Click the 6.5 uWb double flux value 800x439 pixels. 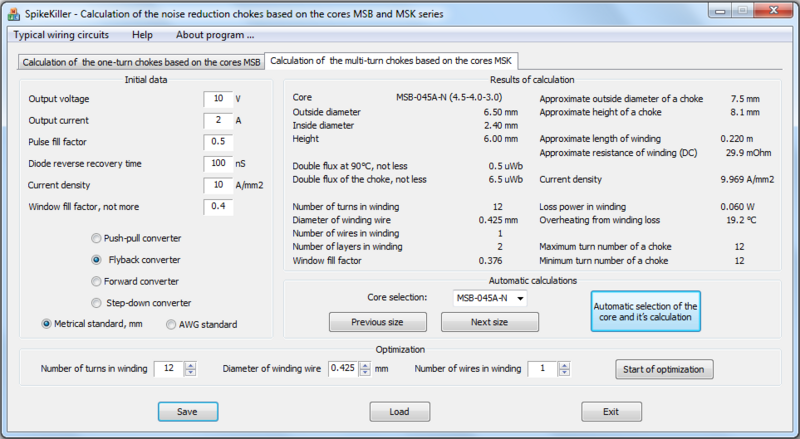coord(505,180)
